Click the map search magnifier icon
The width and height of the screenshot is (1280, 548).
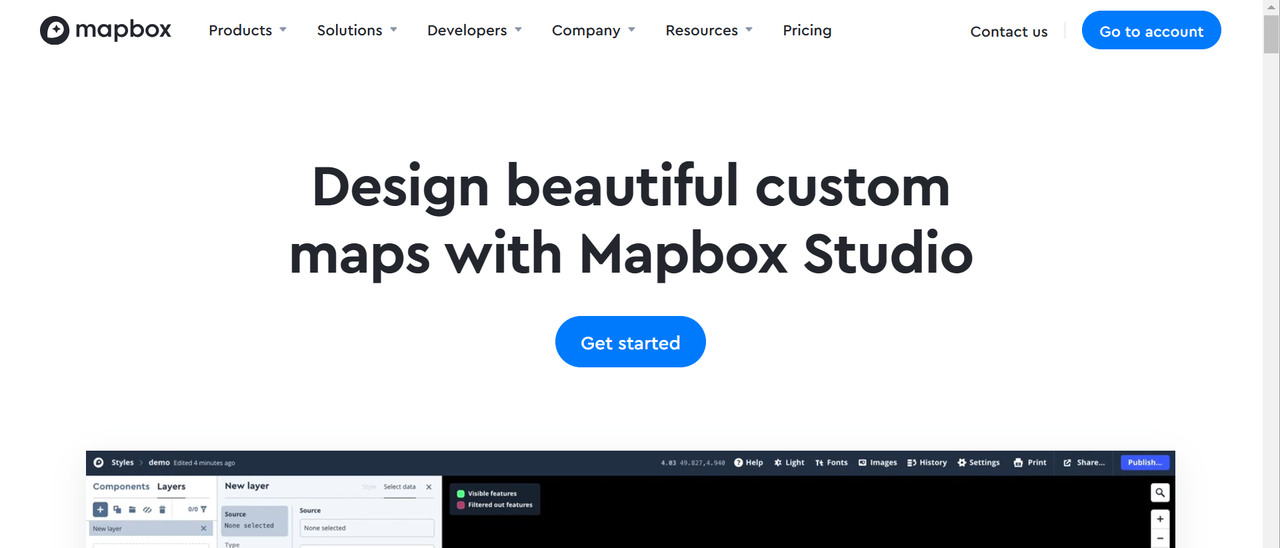[1159, 493]
